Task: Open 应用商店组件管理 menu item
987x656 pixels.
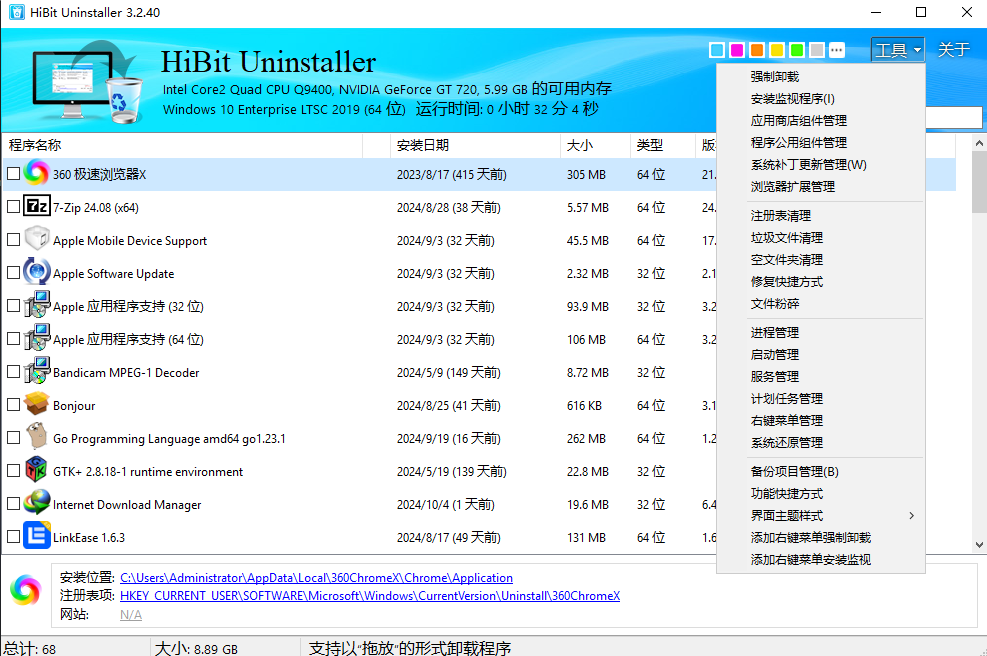Action: (798, 121)
